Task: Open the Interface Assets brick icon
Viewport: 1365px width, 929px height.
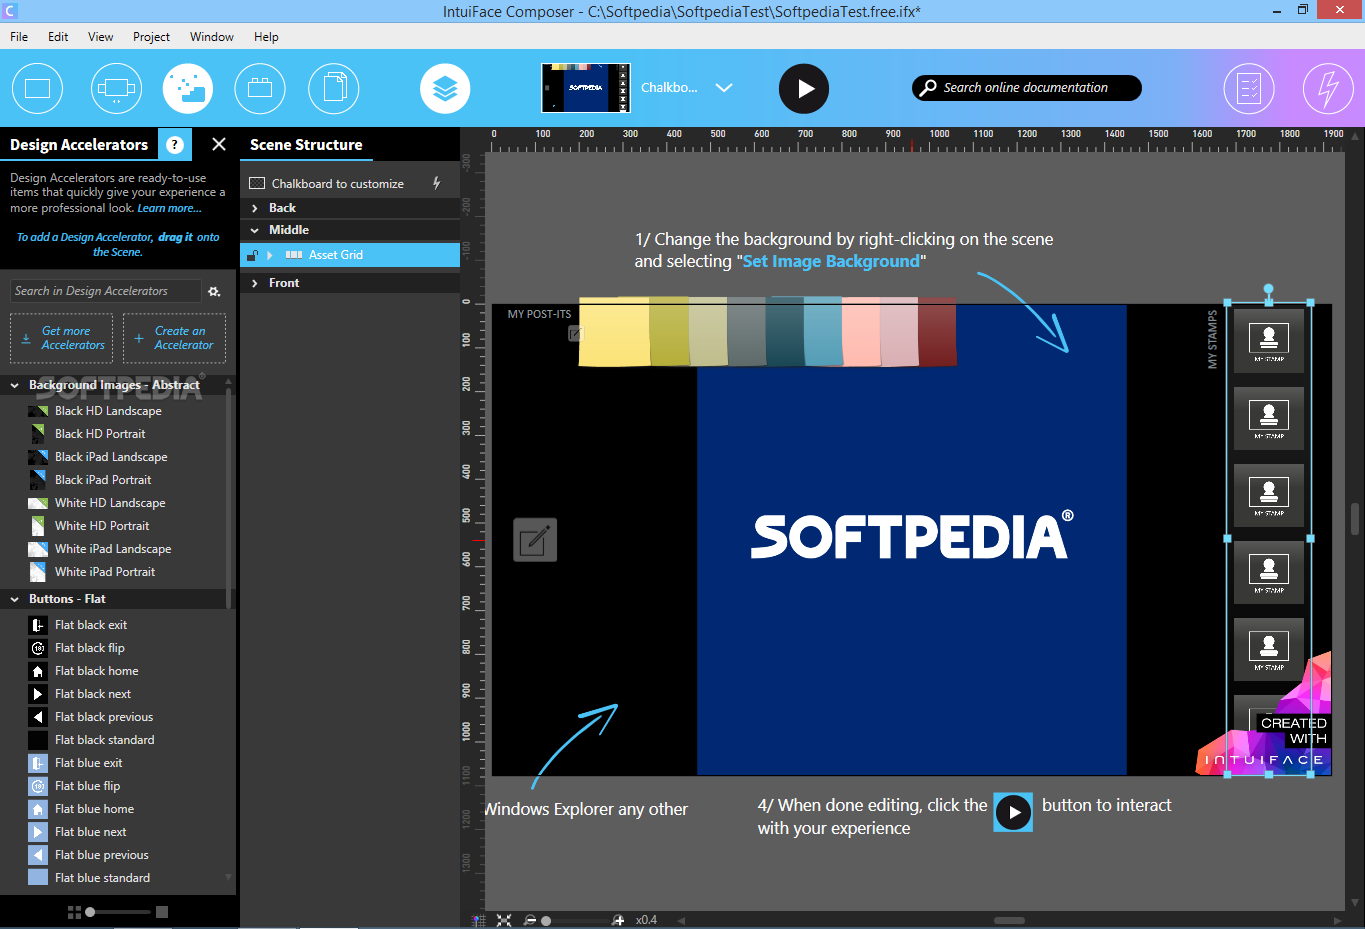Action: coord(260,88)
